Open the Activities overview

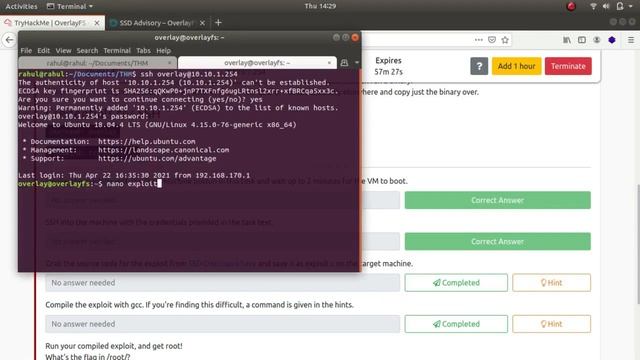point(21,6)
